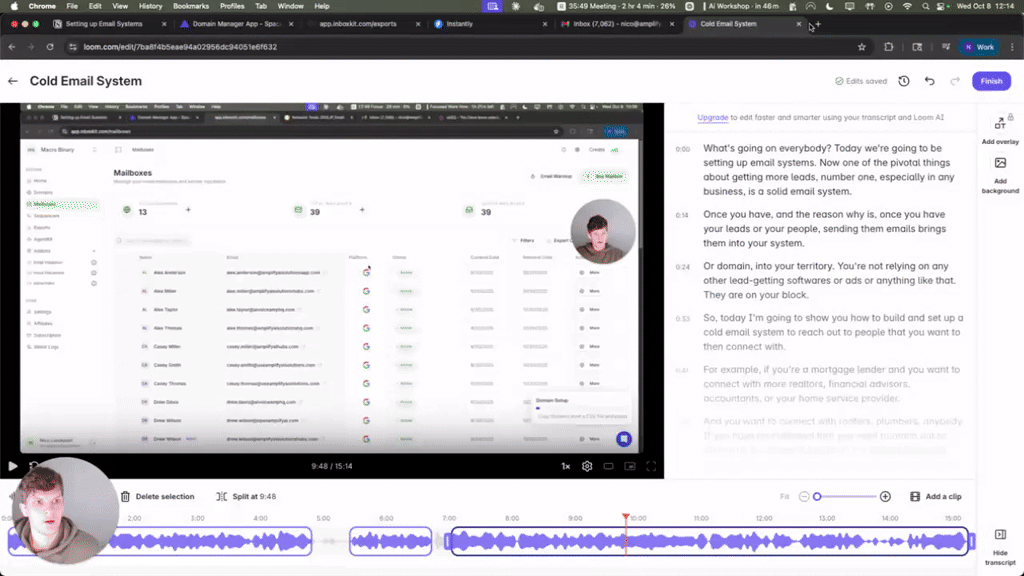The height and width of the screenshot is (576, 1024).
Task: Click the timeline zoom slider handle
Action: (x=817, y=496)
